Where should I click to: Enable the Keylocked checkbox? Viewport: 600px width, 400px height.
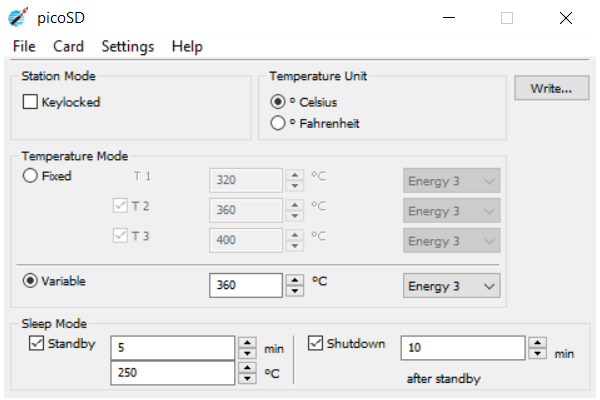30,102
